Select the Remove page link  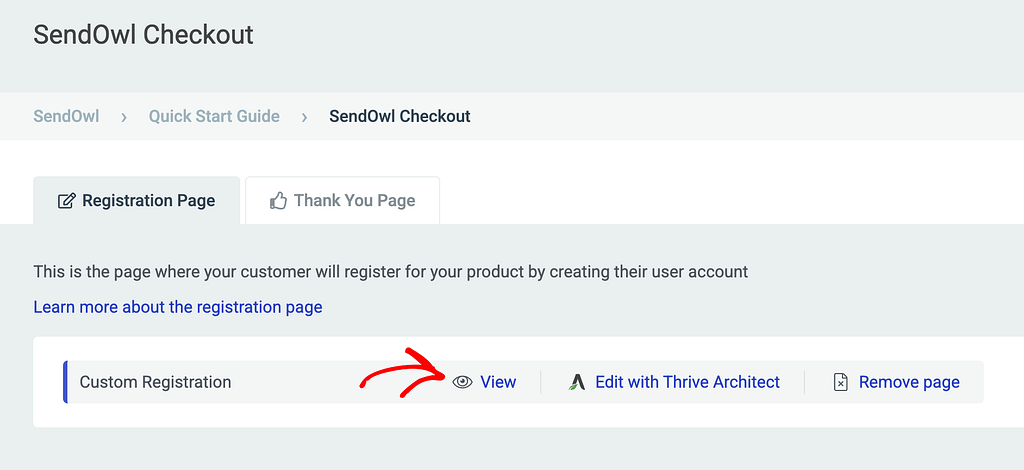coord(909,382)
